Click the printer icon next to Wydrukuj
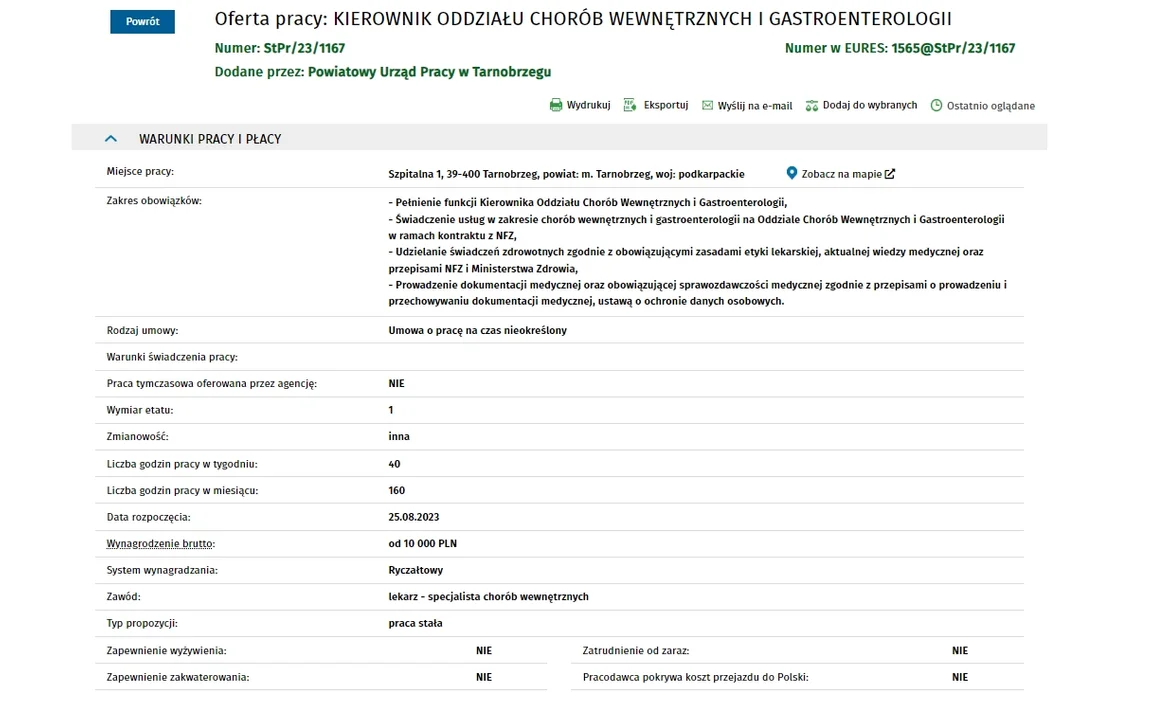The height and width of the screenshot is (720, 1151). [x=556, y=105]
